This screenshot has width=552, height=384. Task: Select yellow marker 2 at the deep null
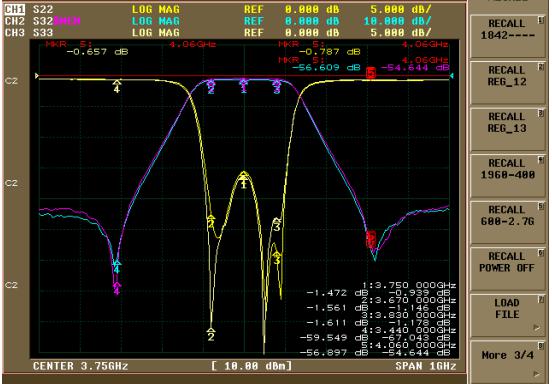tap(211, 334)
